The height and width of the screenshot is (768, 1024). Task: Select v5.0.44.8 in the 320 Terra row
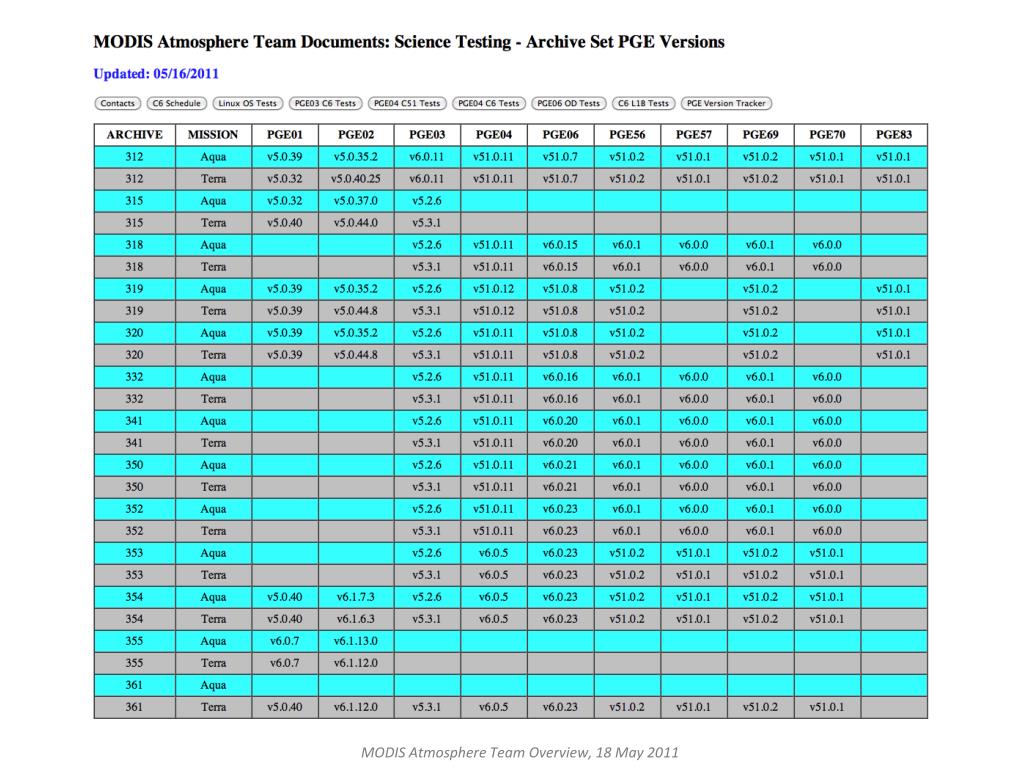pyautogui.click(x=356, y=355)
